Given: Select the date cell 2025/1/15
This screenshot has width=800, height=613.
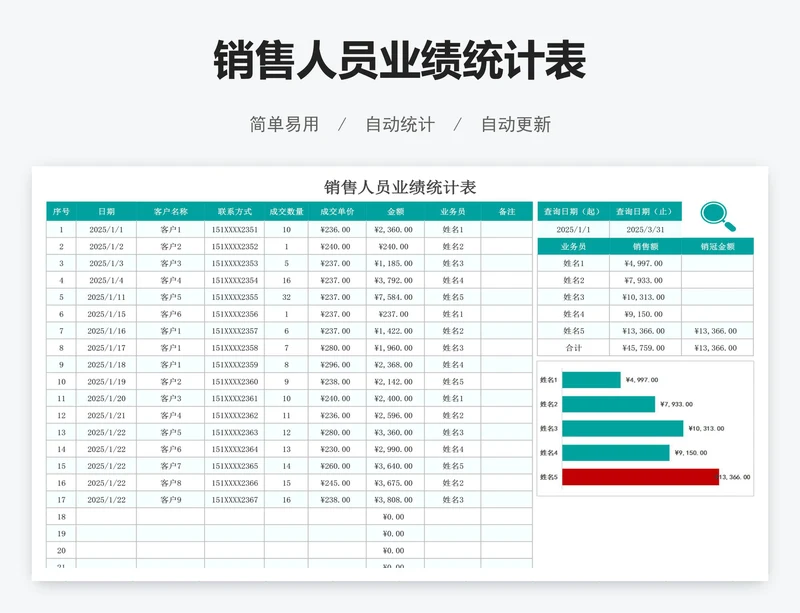Looking at the screenshot, I should click(106, 314).
